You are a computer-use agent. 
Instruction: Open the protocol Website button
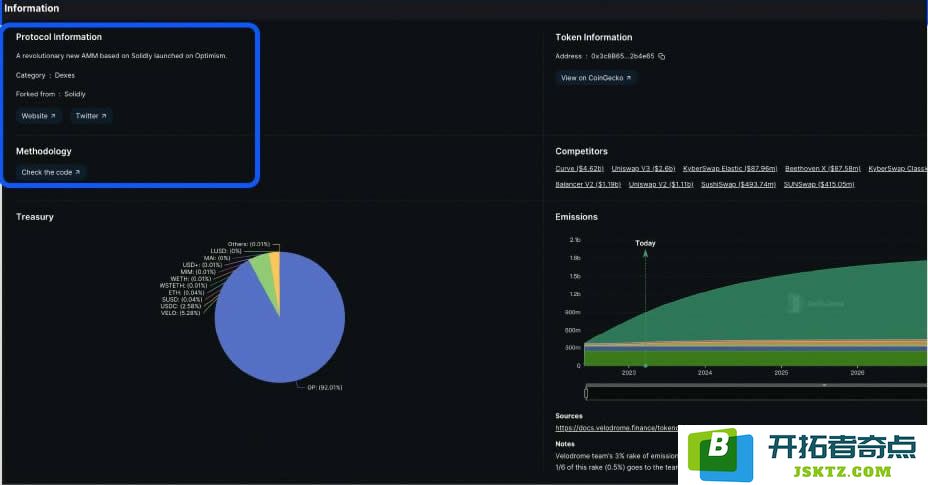point(38,116)
